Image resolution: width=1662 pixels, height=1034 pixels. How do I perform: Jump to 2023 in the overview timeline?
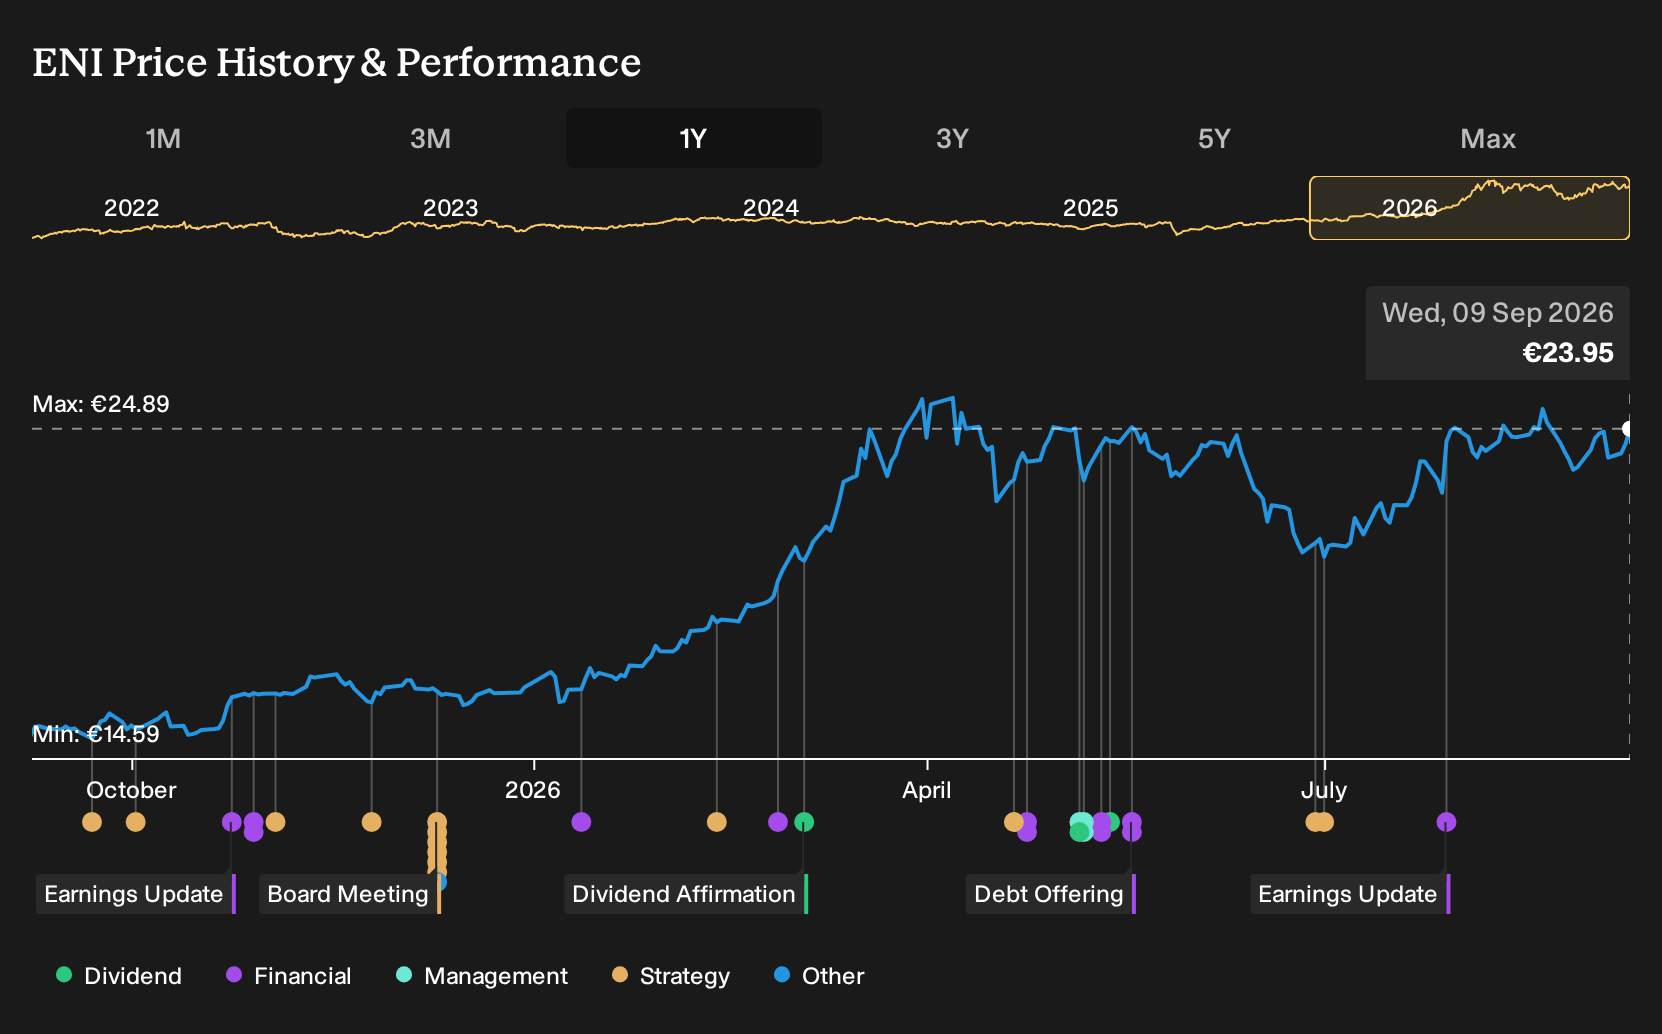451,208
